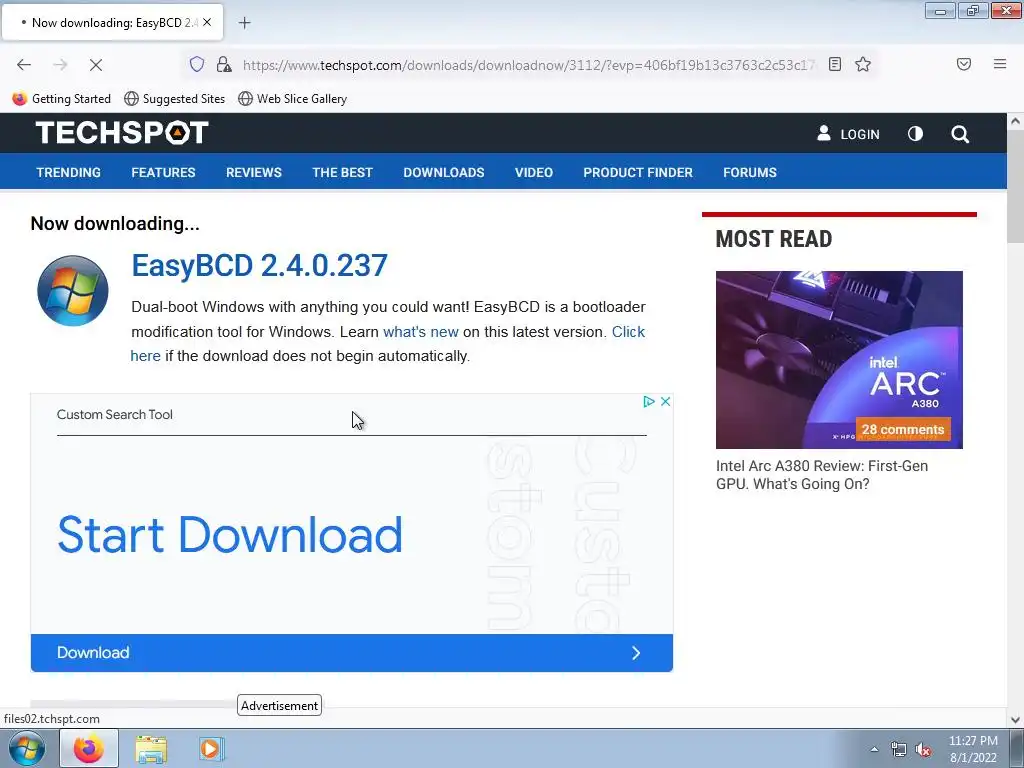Click the Custom Search Tool ad label
1024x768 pixels.
click(114, 415)
